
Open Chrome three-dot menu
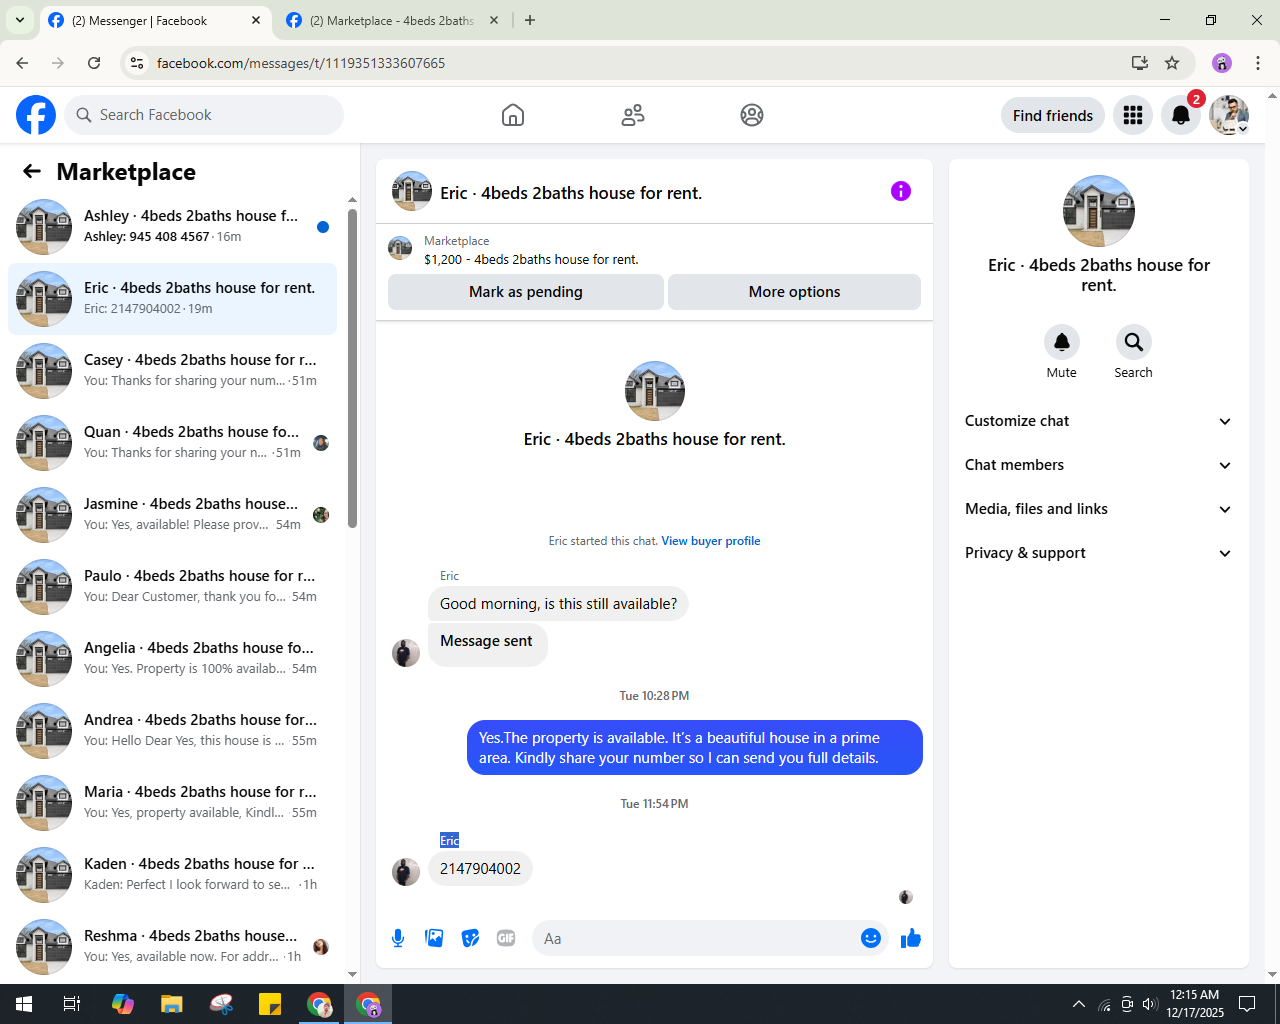pyautogui.click(x=1258, y=63)
